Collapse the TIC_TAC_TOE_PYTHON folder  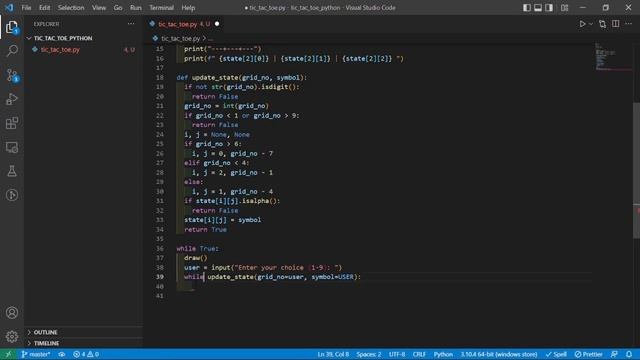tap(63, 38)
